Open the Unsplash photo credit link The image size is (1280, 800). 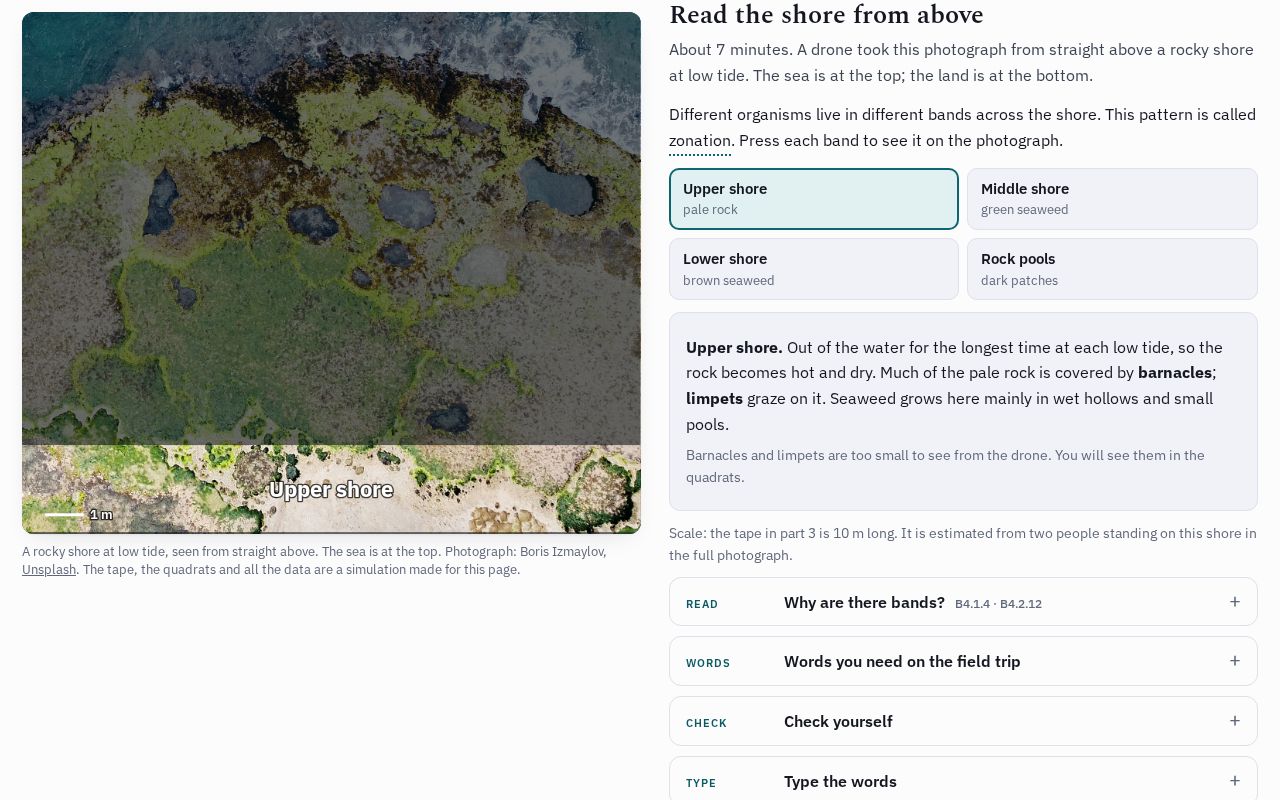tap(49, 570)
